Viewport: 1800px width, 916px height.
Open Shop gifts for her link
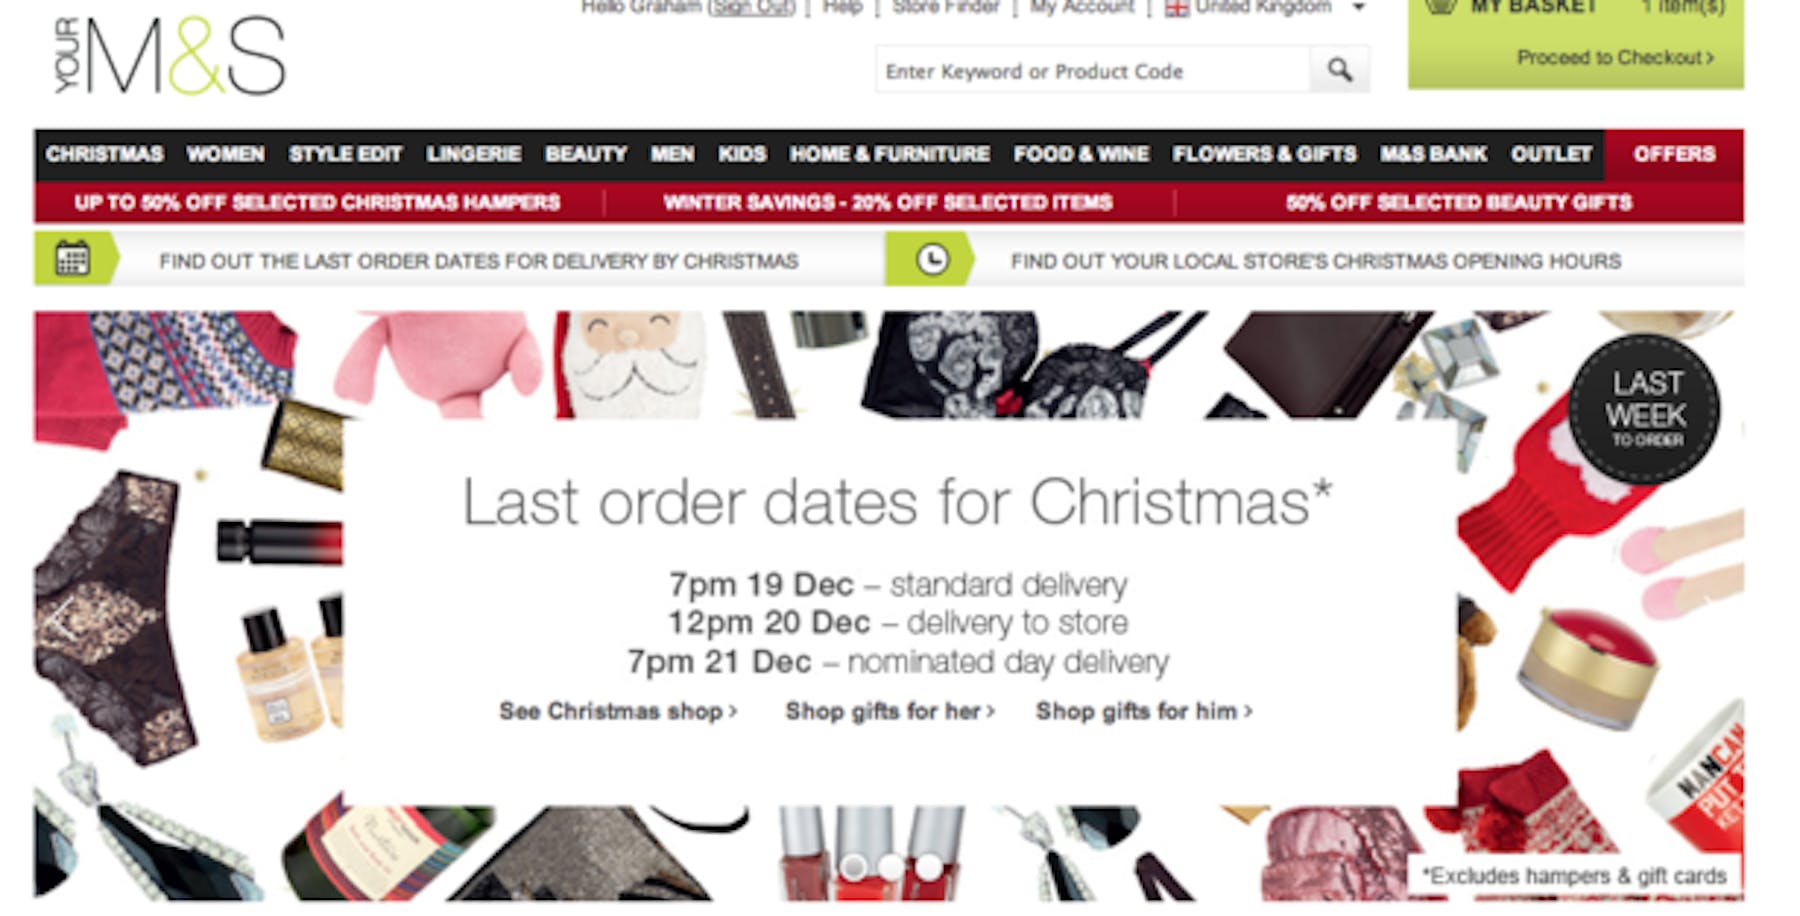tap(890, 711)
